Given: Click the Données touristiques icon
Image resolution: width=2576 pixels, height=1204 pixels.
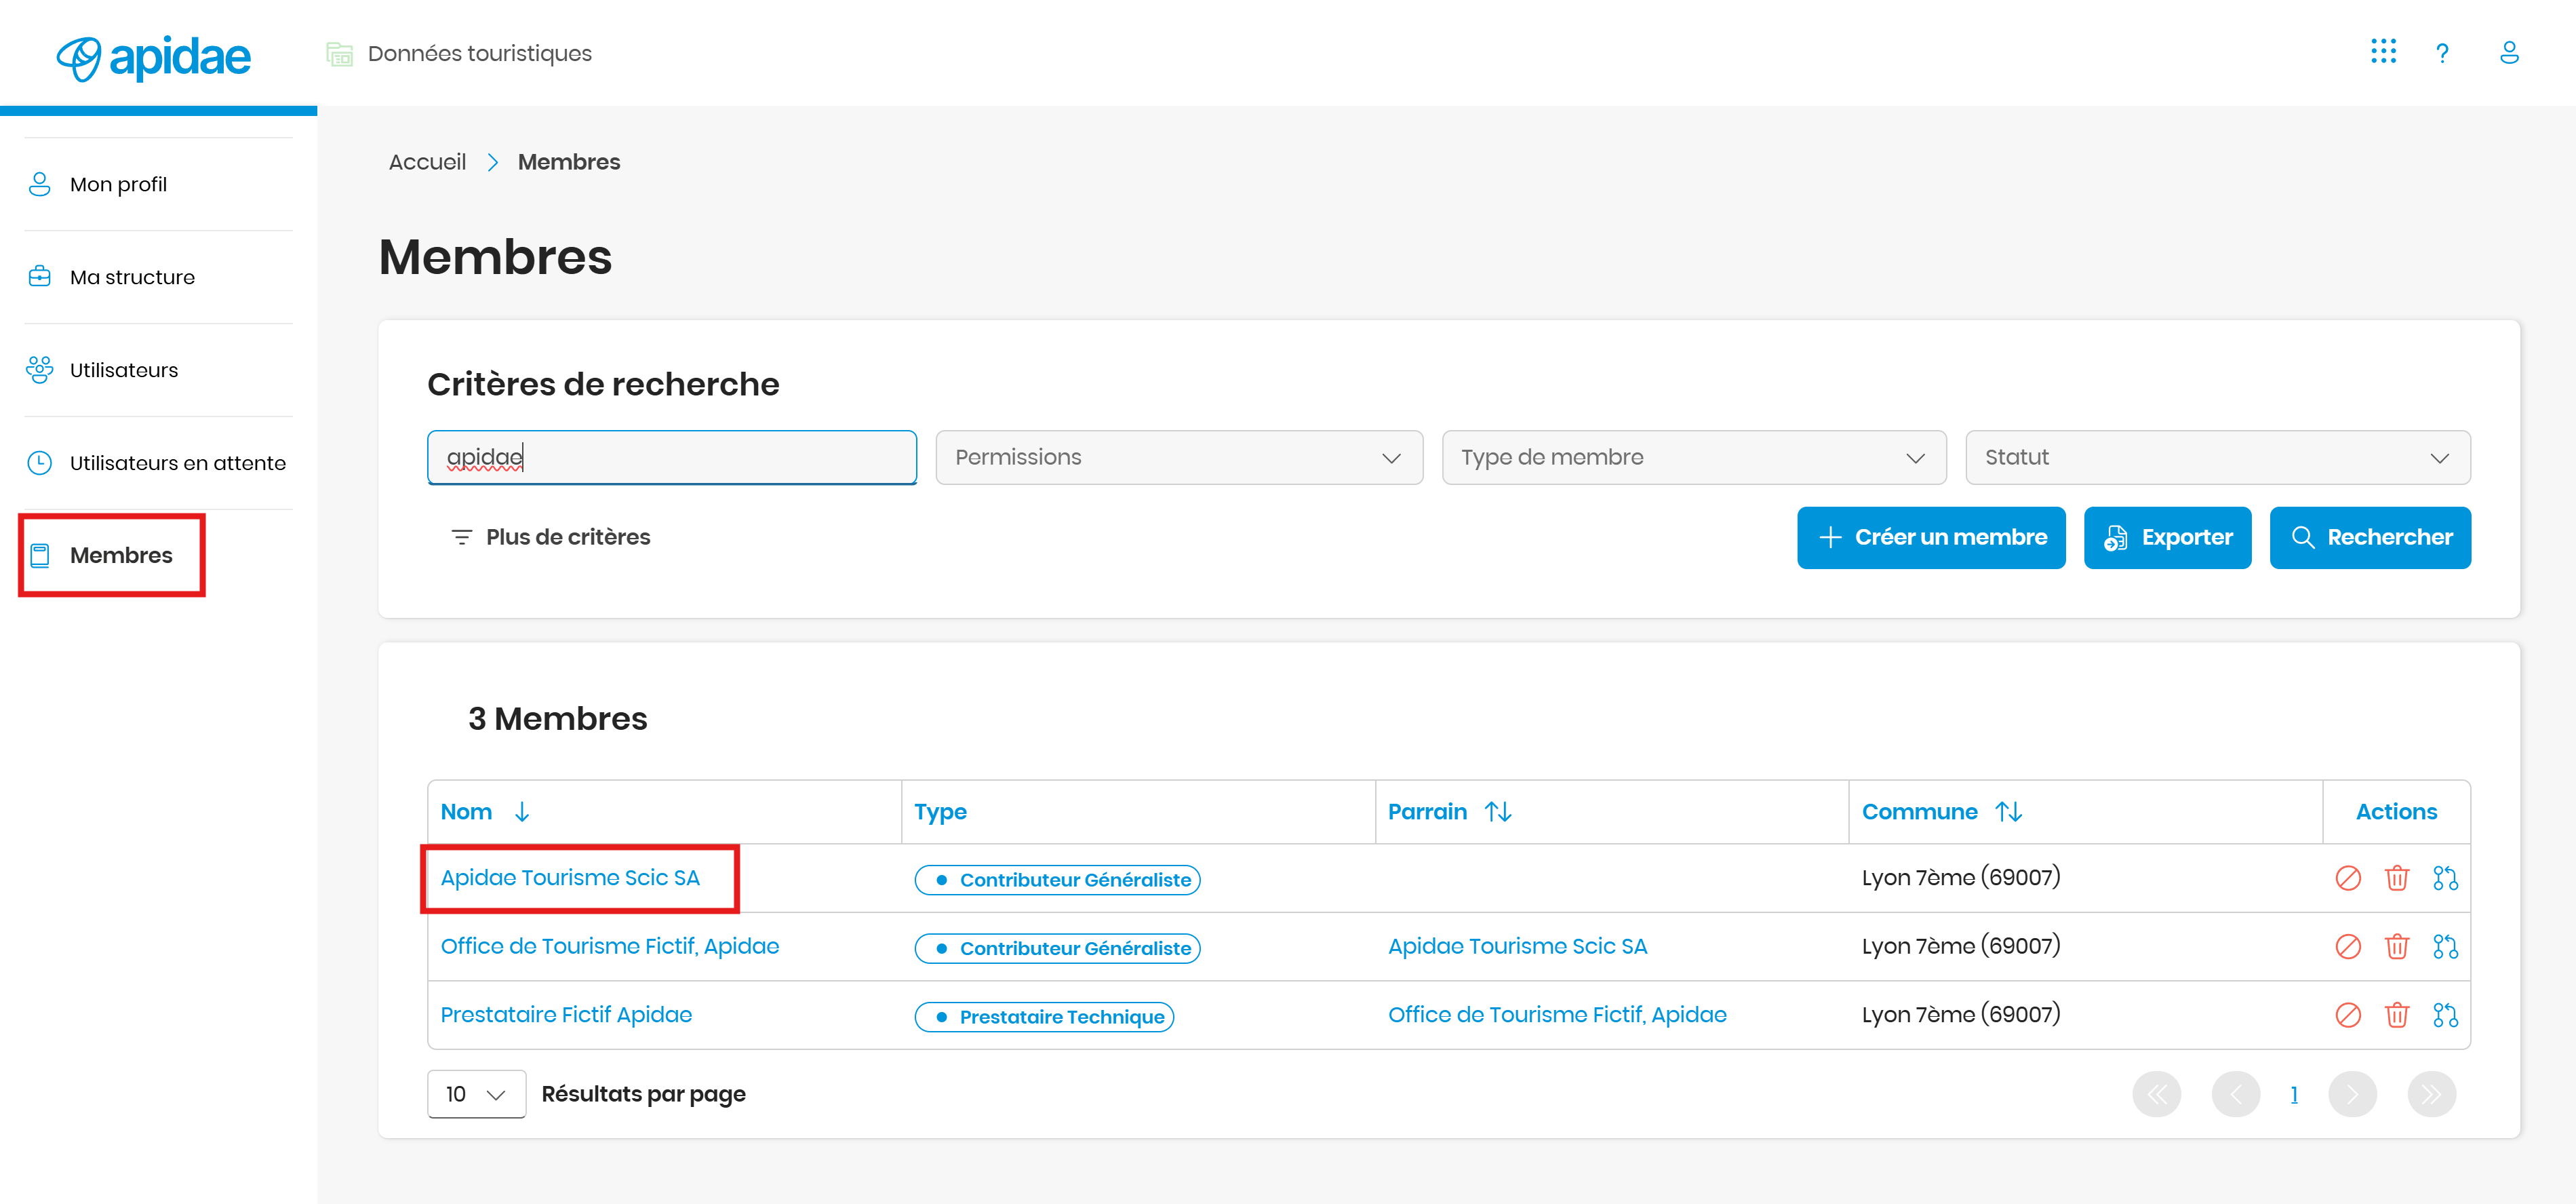Looking at the screenshot, I should pos(340,53).
